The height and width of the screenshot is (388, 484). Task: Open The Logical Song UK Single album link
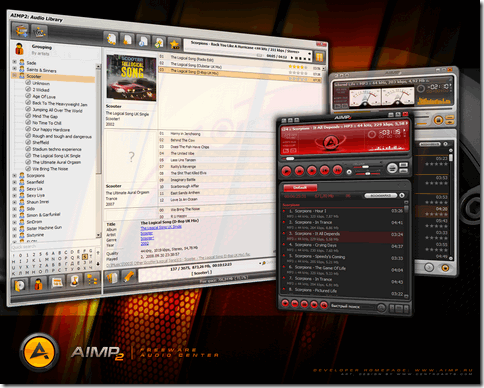161,227
